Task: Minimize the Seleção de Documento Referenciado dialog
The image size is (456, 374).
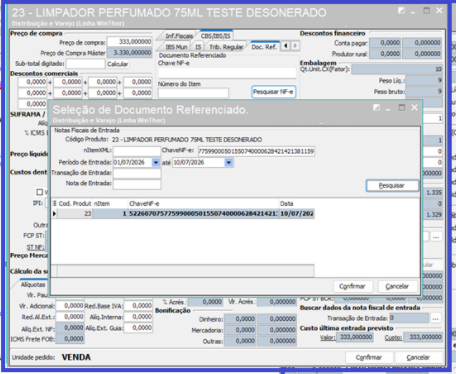Action: coord(388,109)
